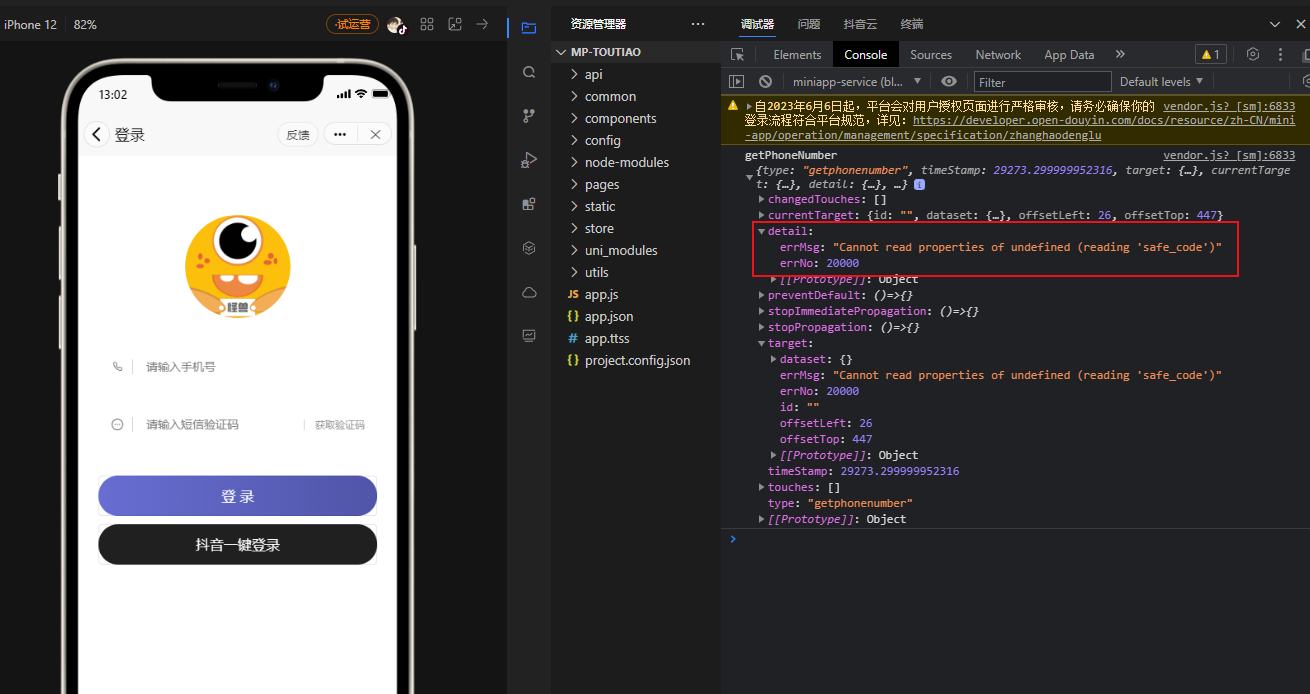Image resolution: width=1310 pixels, height=694 pixels.
Task: Open the project.config.json file
Action: [636, 360]
